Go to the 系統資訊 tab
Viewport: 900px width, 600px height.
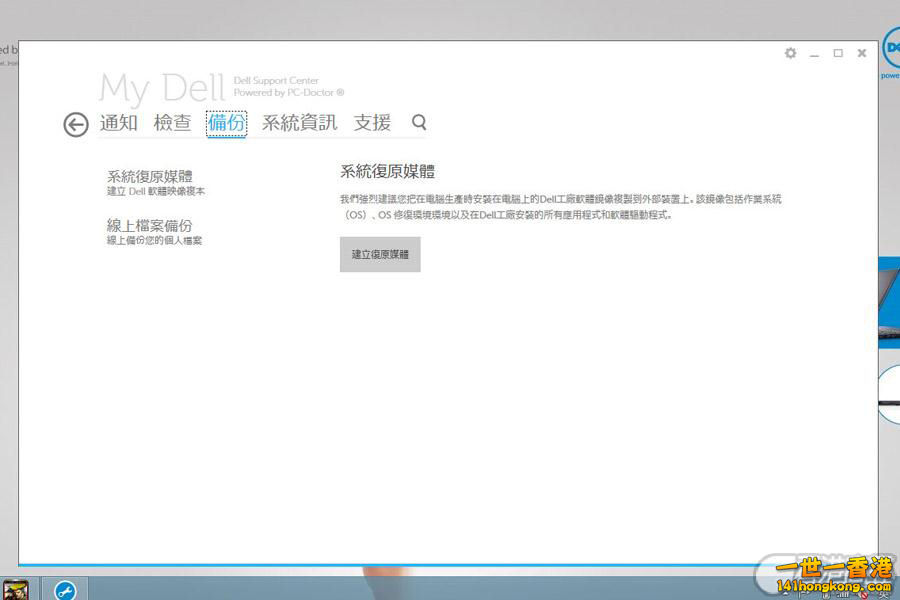coord(299,123)
